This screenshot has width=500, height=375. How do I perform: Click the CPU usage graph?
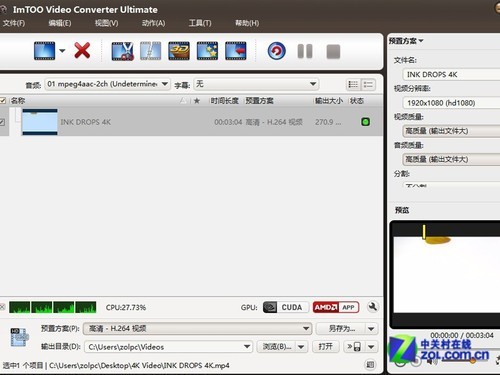(x=53, y=307)
